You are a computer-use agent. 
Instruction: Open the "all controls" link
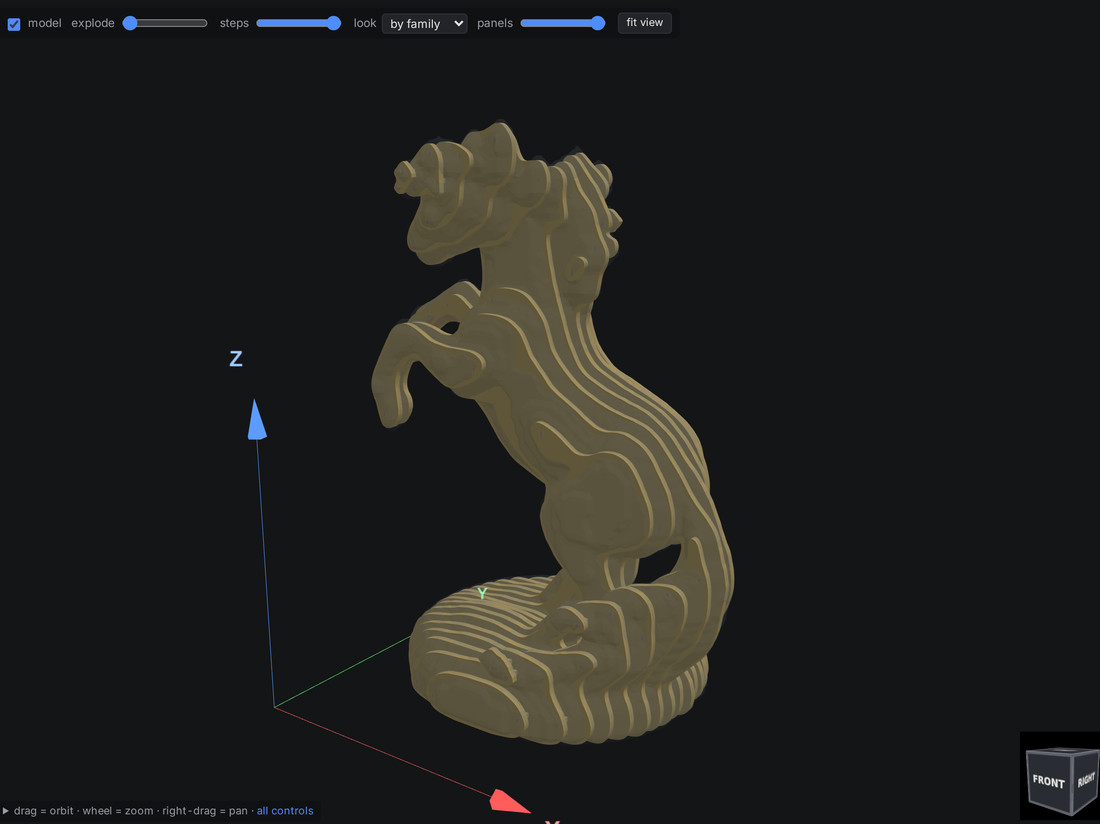click(x=285, y=811)
